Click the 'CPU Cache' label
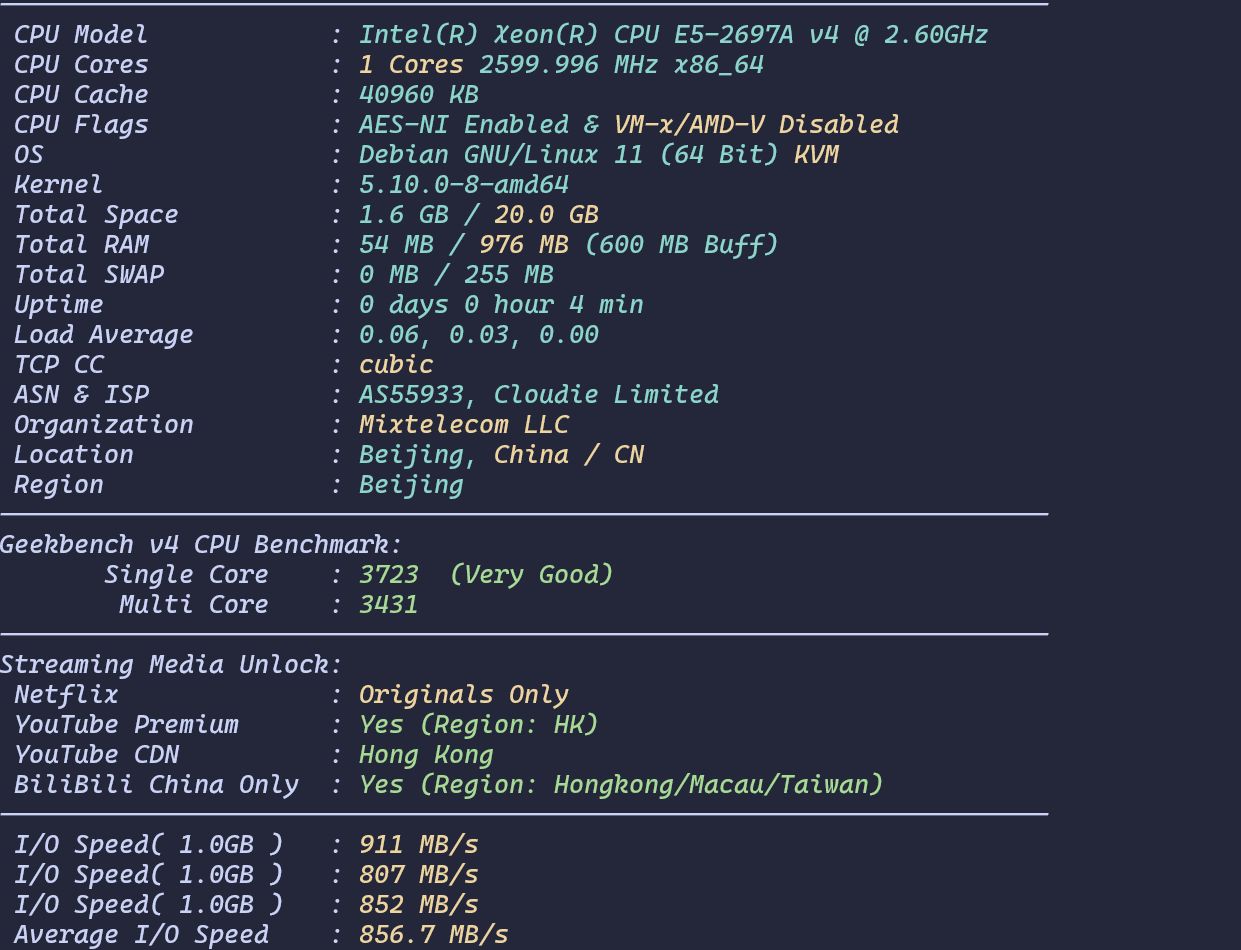 pyautogui.click(x=81, y=95)
